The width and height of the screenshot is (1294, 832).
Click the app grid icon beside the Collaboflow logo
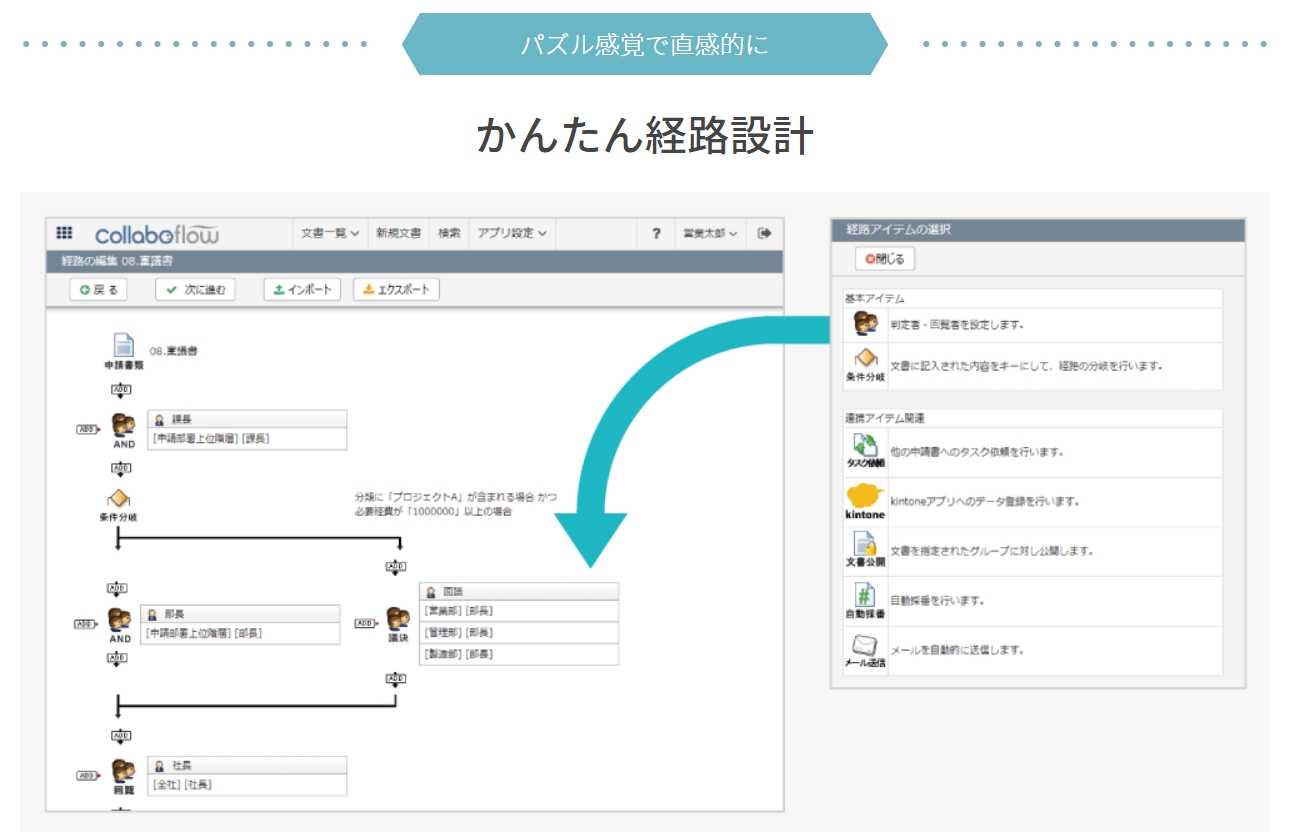click(x=64, y=233)
